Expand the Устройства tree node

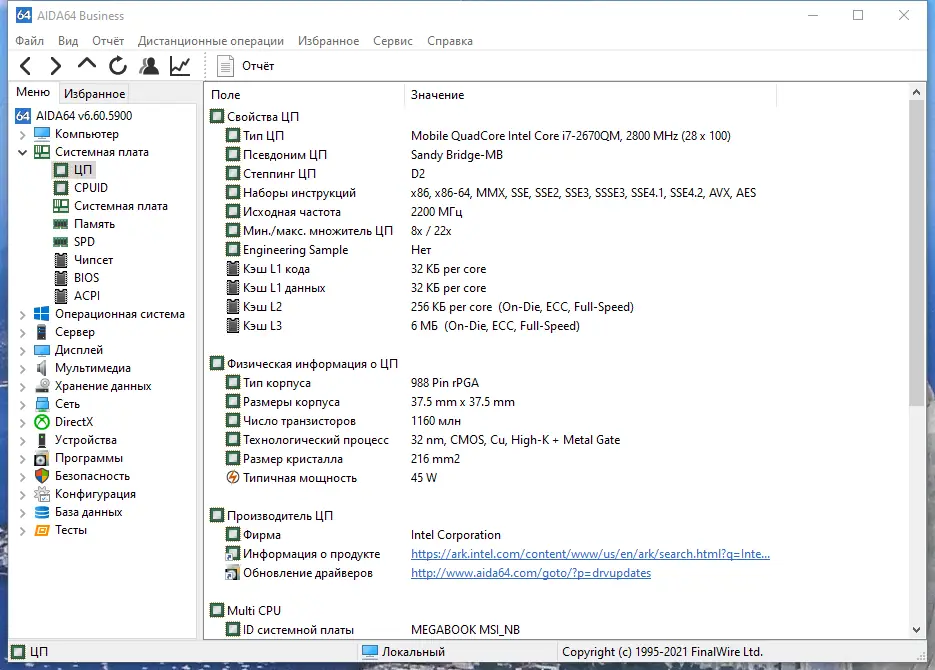[23, 441]
